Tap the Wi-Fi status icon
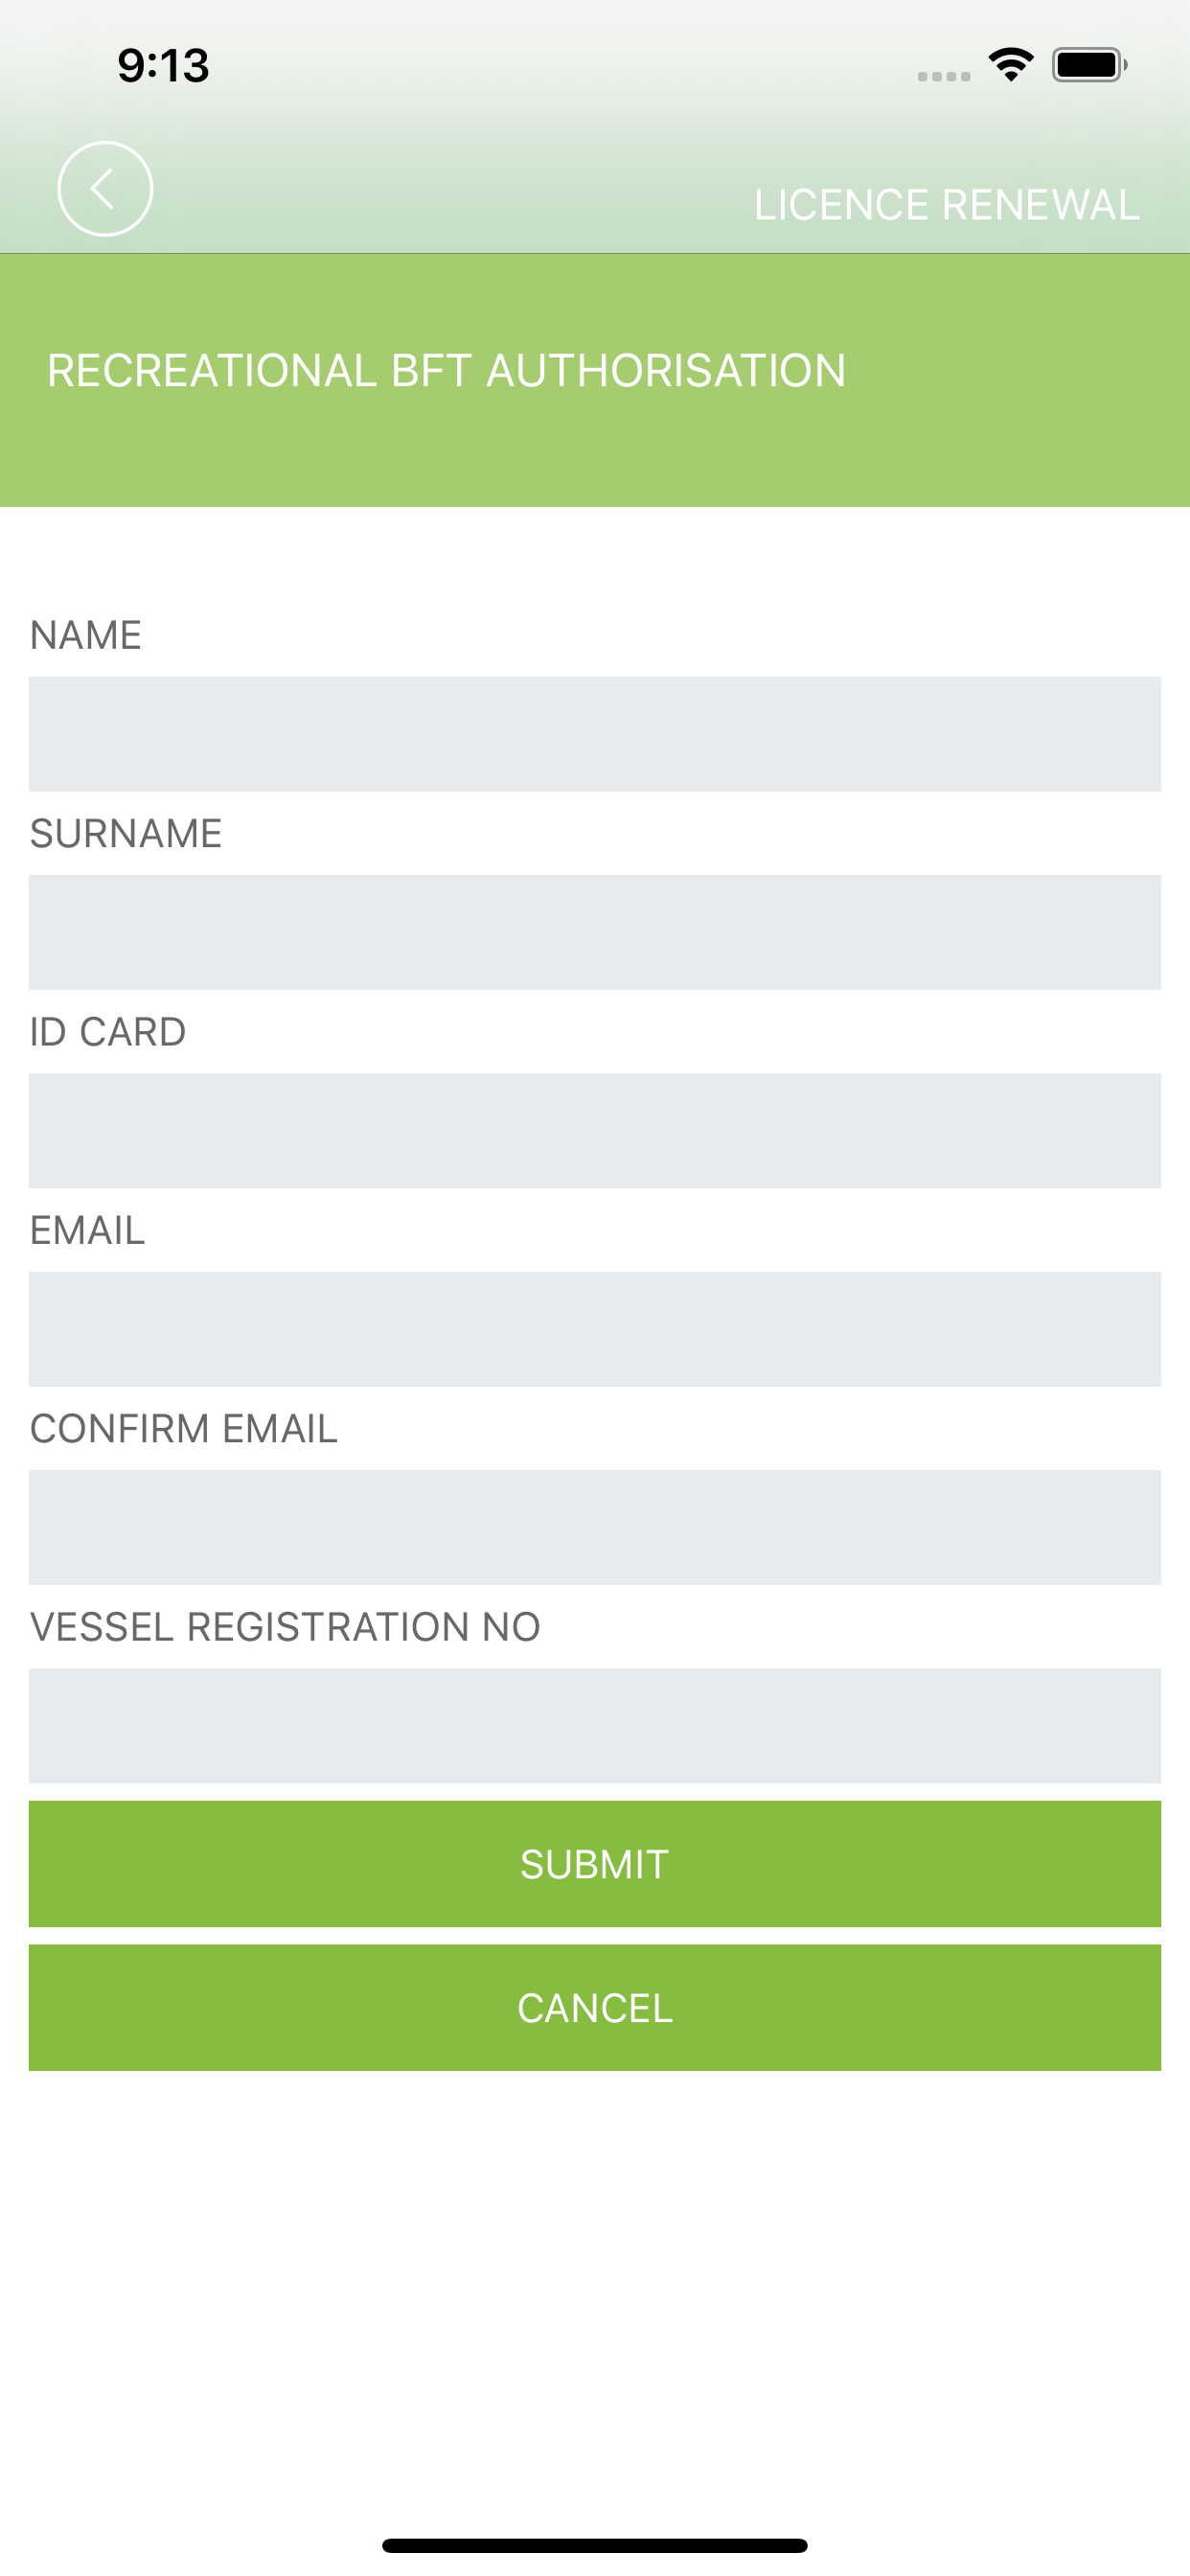The height and width of the screenshot is (2576, 1190). tap(1011, 65)
